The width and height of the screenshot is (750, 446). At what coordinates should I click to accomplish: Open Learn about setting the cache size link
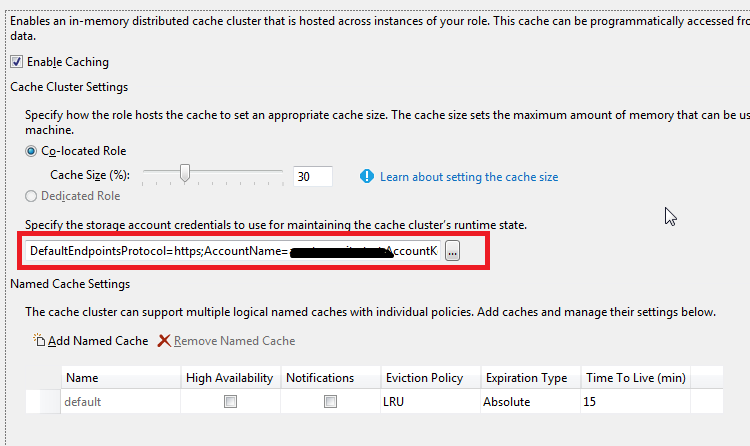click(x=469, y=177)
